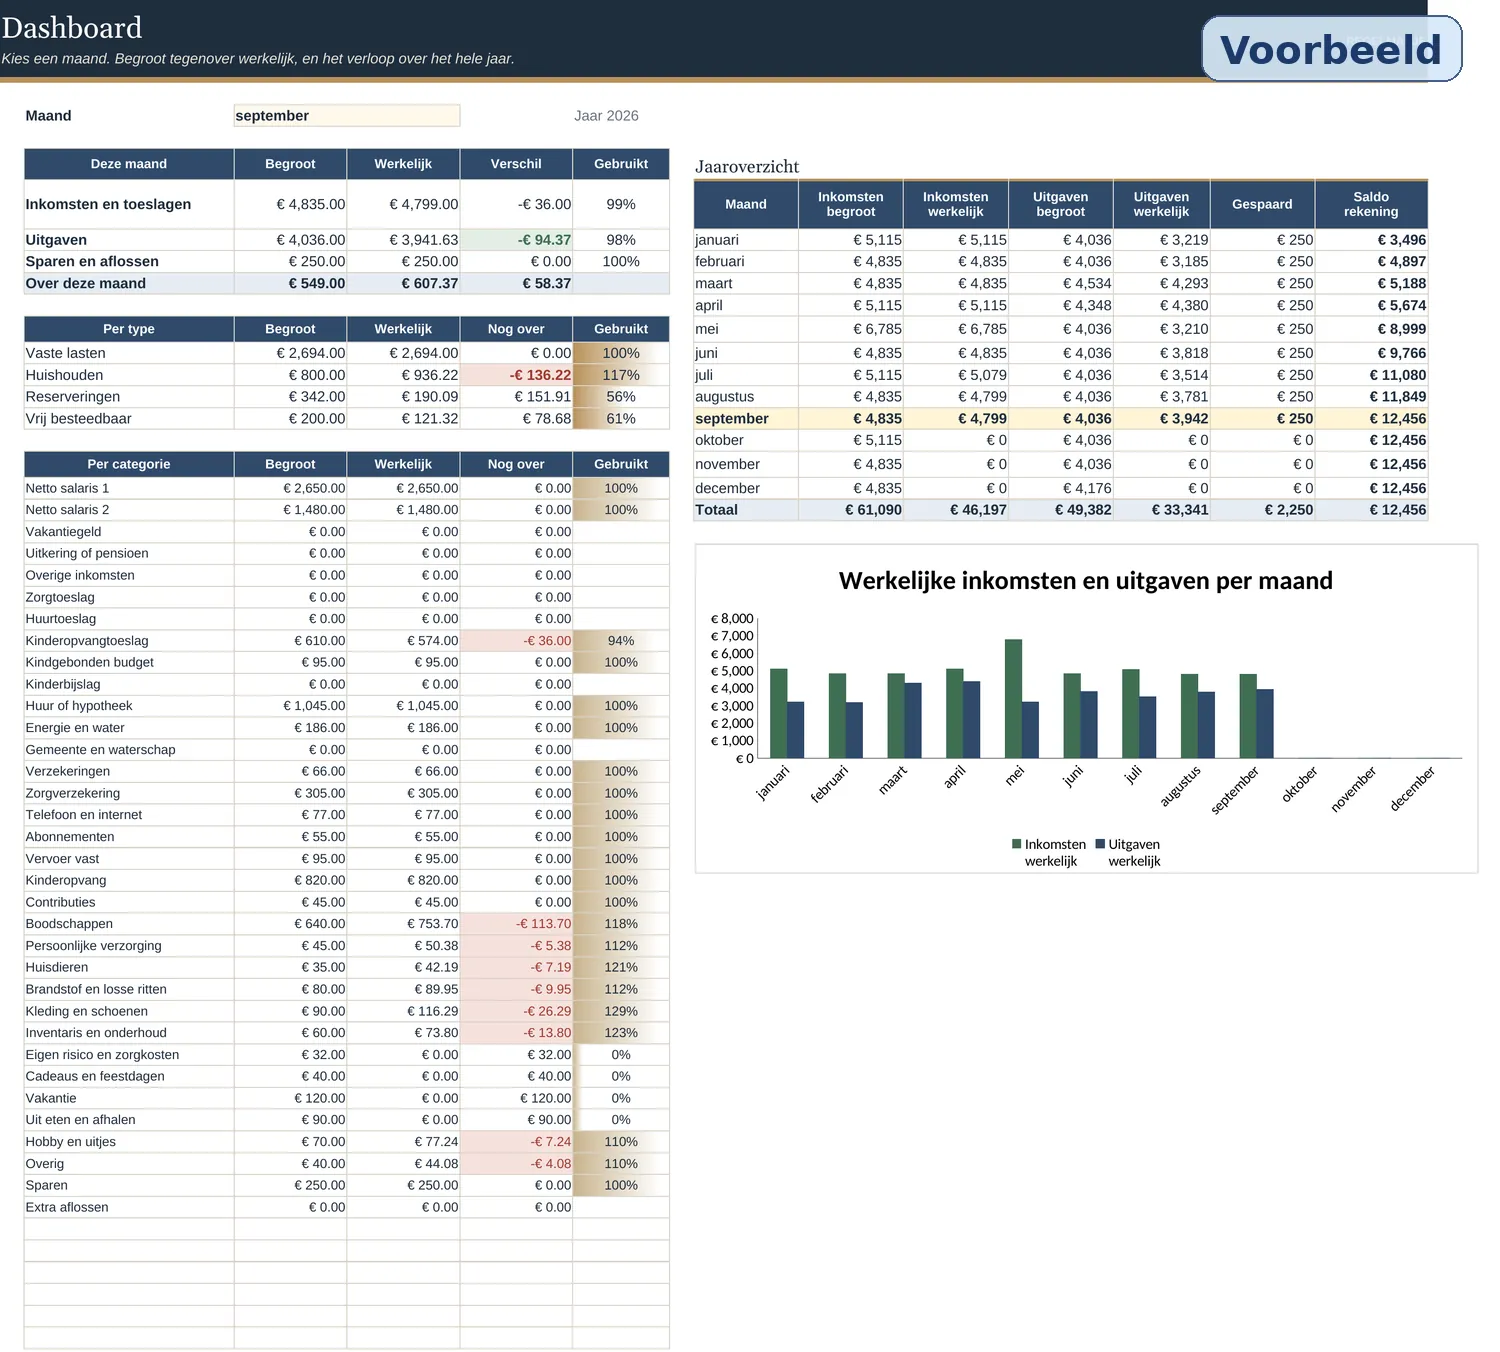This screenshot has height=1352, width=1500.
Task: Select the chart title "Werkelijke inkomsten en uitgaven per maand"
Action: coord(1086,581)
